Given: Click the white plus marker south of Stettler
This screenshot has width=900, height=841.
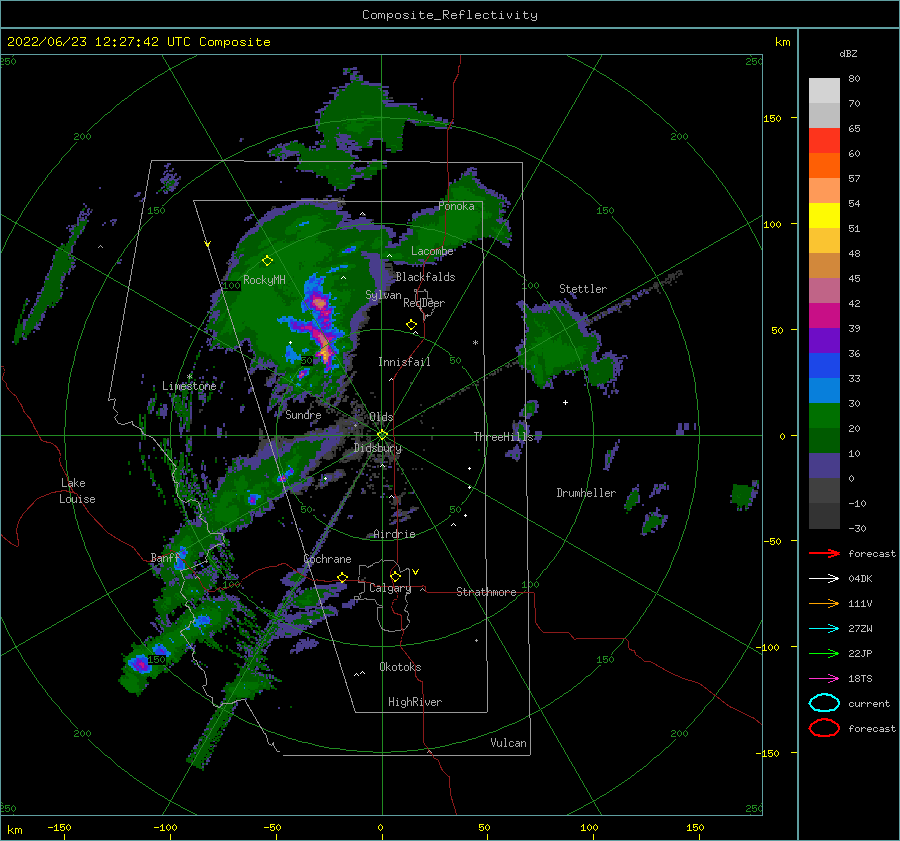Looking at the screenshot, I should (x=565, y=402).
